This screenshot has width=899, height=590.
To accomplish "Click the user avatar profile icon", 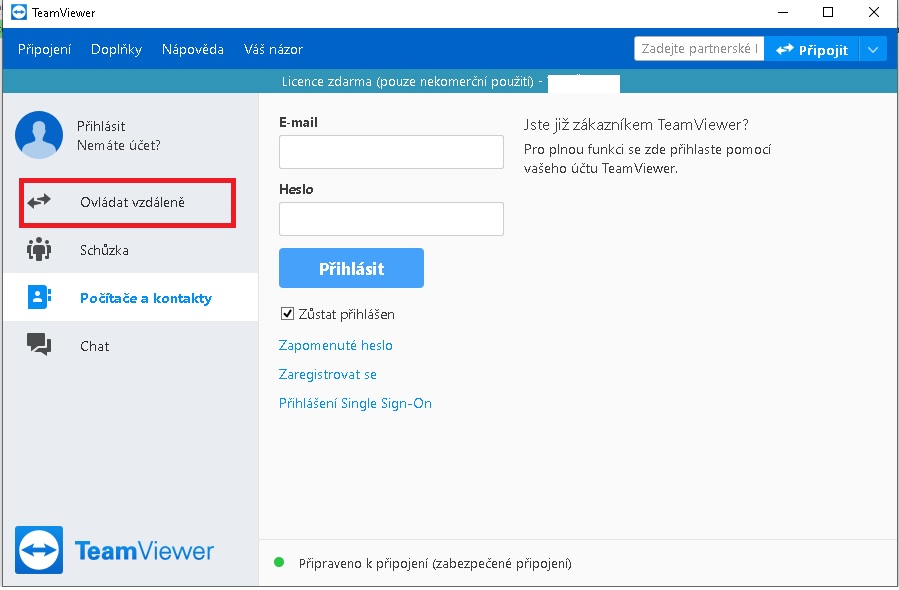I will (39, 135).
